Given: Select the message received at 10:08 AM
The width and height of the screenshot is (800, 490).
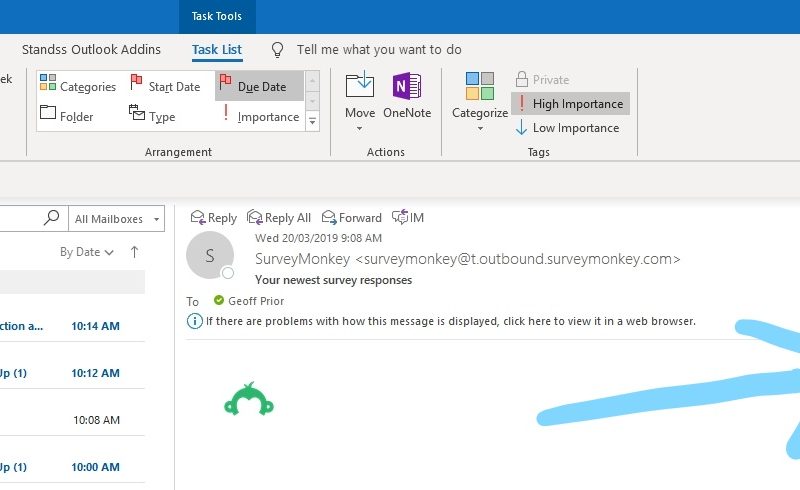Looking at the screenshot, I should pos(72,420).
